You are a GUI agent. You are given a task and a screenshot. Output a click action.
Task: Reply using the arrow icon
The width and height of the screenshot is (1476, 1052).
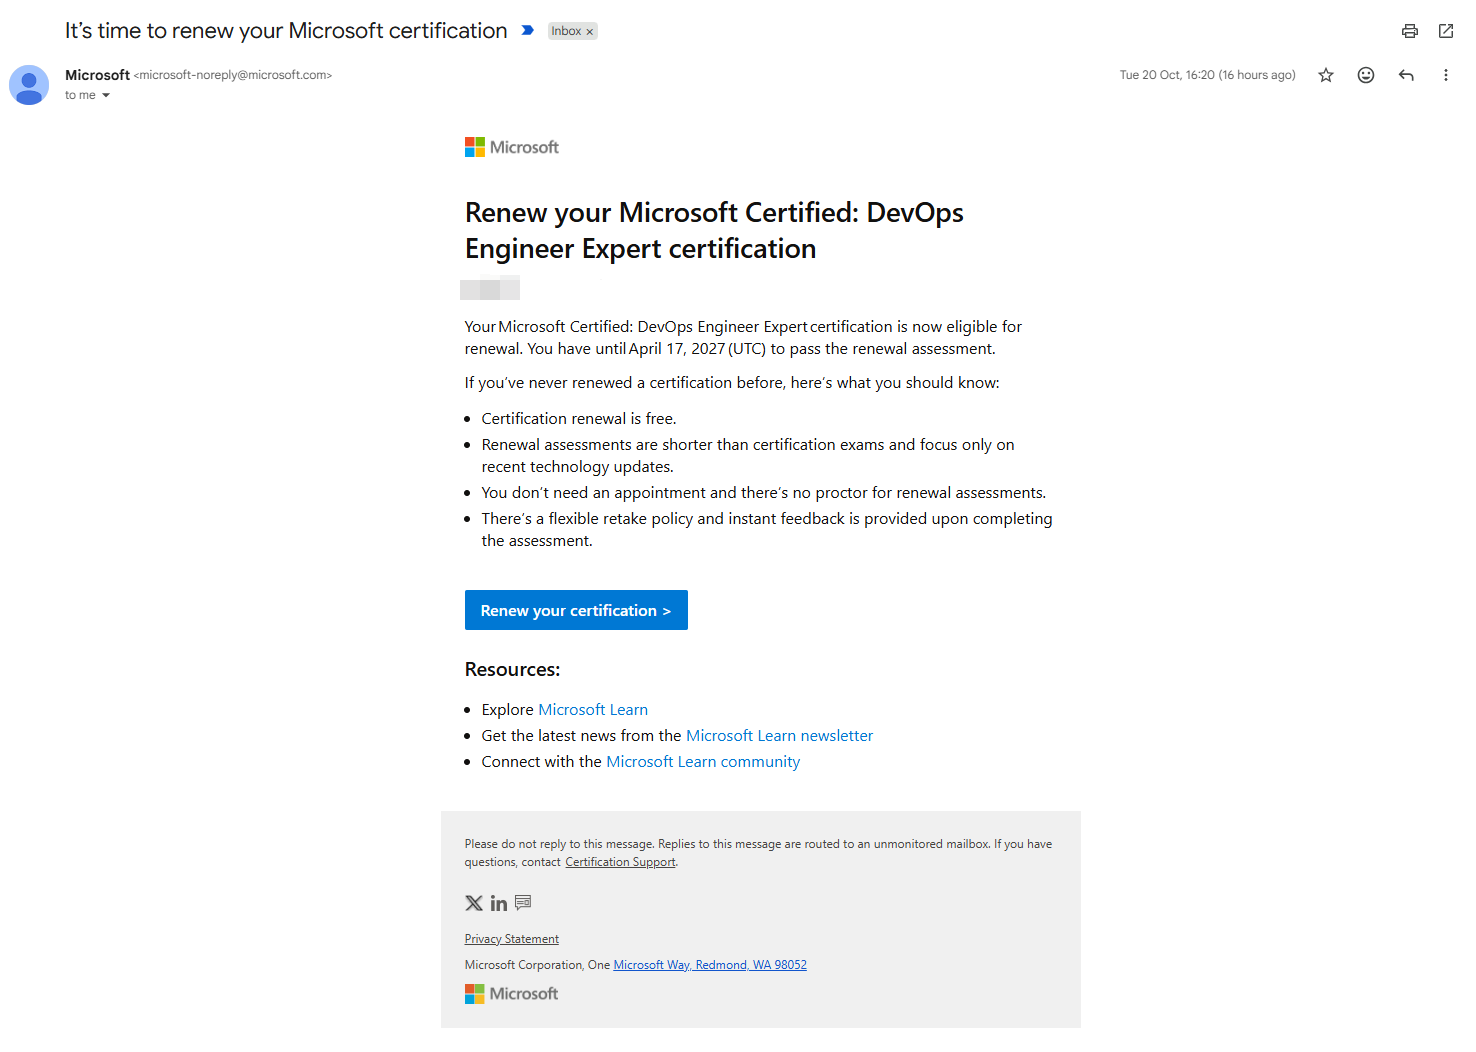pyautogui.click(x=1406, y=75)
